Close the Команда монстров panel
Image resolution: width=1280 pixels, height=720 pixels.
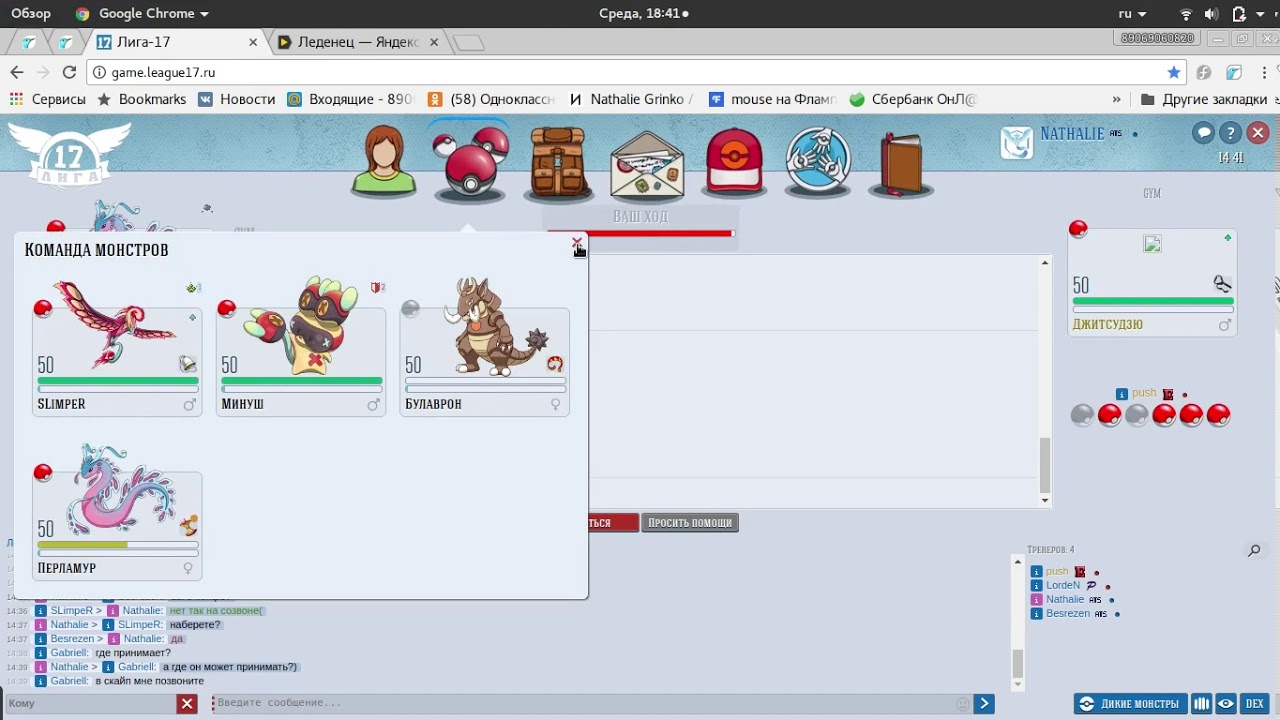(x=576, y=243)
